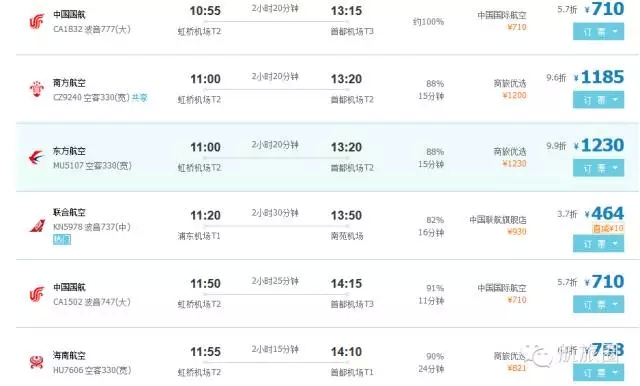Click the Air China logo for CA1502
The width and height of the screenshot is (640, 386).
(x=36, y=294)
